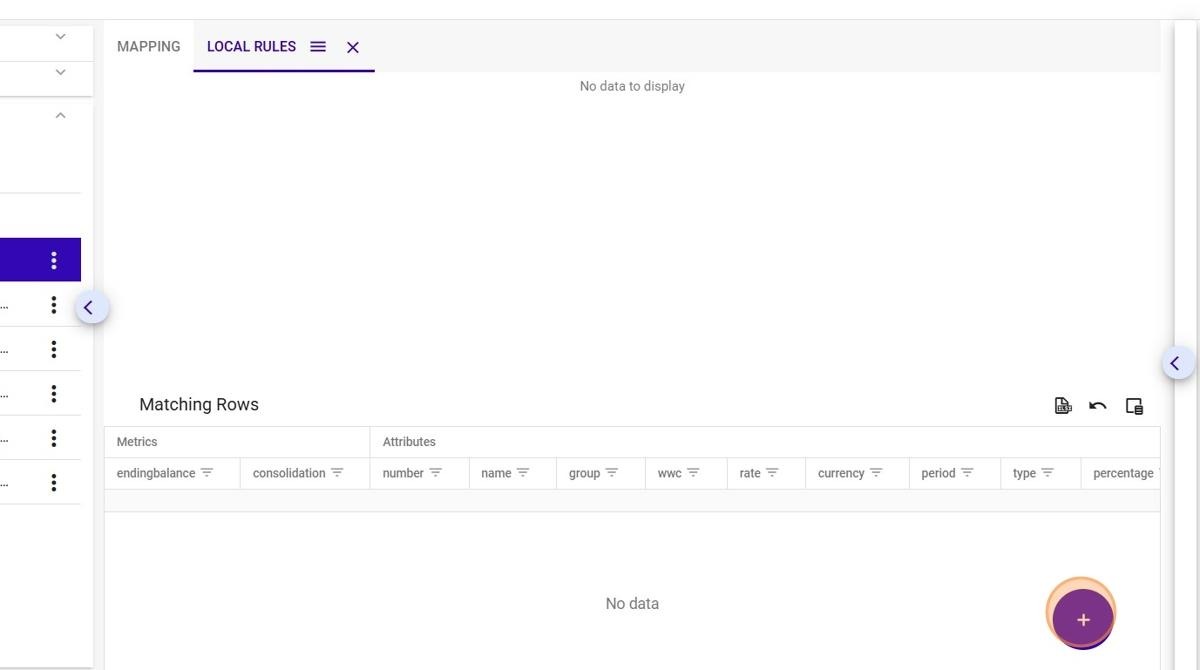Filter the period column

point(967,473)
